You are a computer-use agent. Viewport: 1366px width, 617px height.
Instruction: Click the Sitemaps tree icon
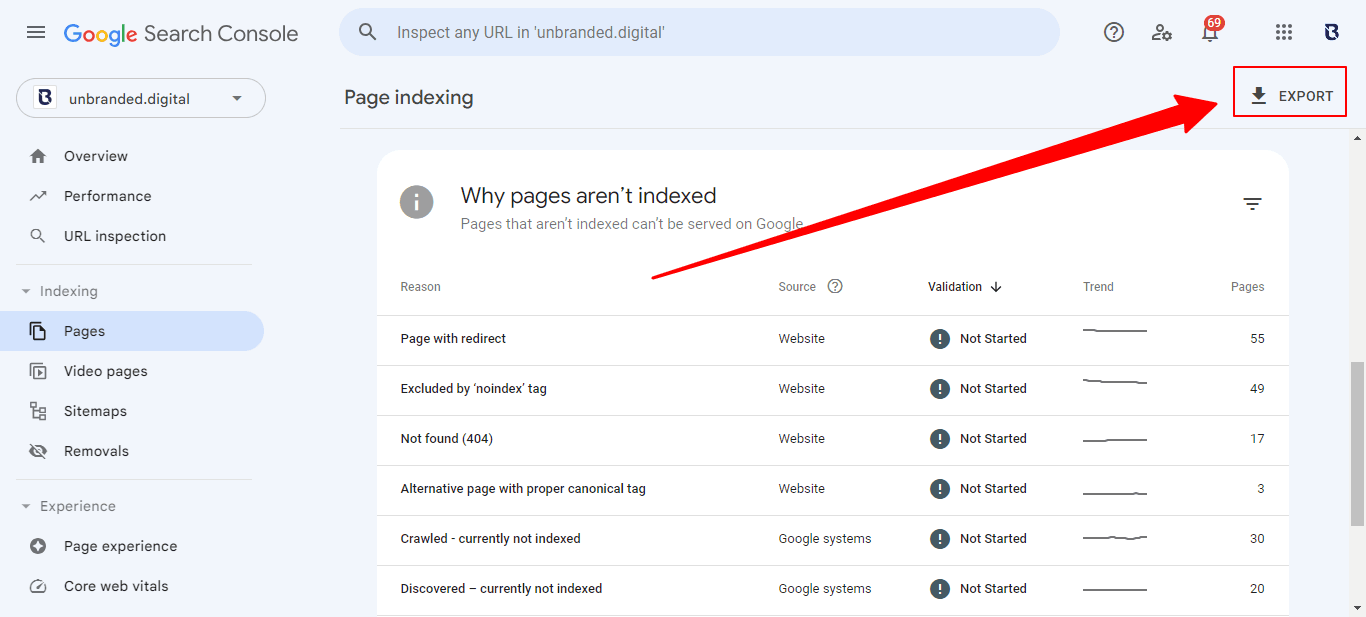tap(38, 411)
